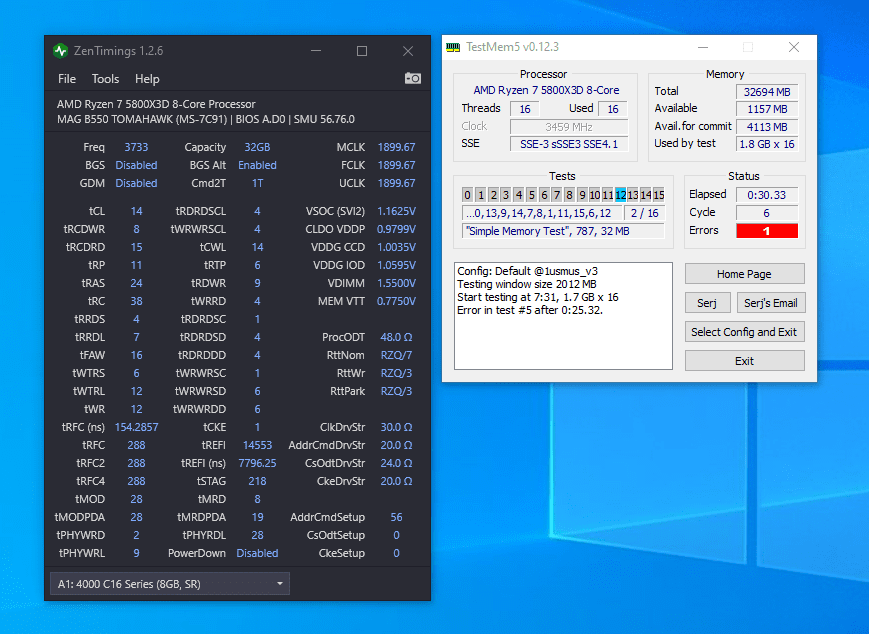Click the ZenTimings app logo icon
The image size is (869, 634).
click(60, 51)
